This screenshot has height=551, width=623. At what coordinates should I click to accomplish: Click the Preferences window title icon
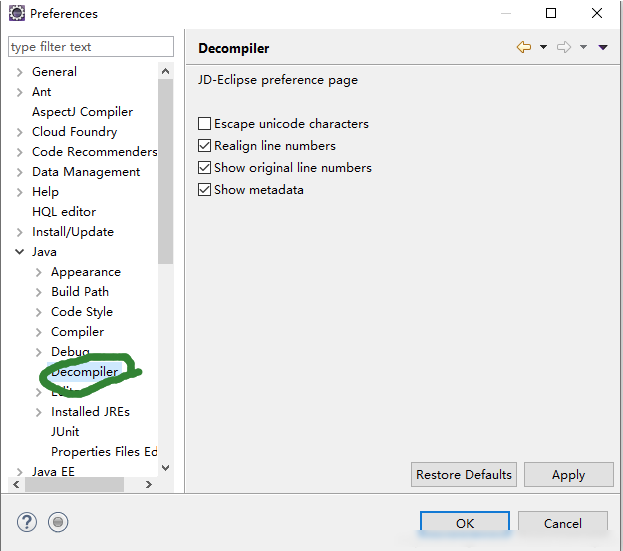point(17,14)
